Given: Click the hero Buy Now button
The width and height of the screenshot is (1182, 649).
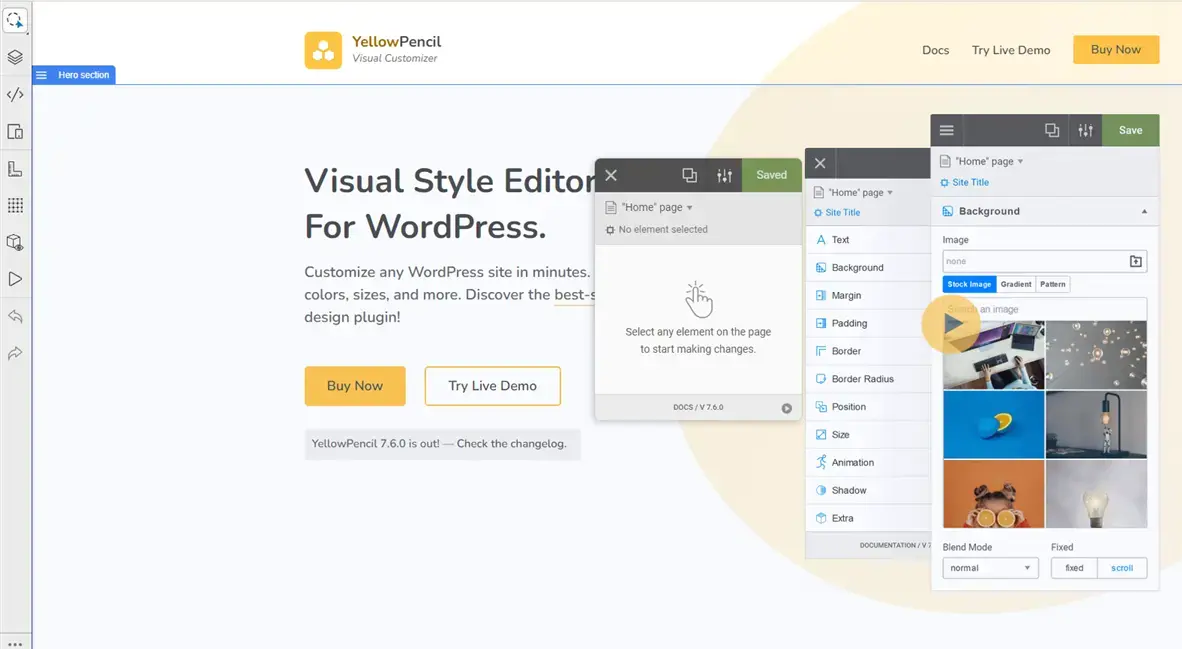Looking at the screenshot, I should click(355, 386).
